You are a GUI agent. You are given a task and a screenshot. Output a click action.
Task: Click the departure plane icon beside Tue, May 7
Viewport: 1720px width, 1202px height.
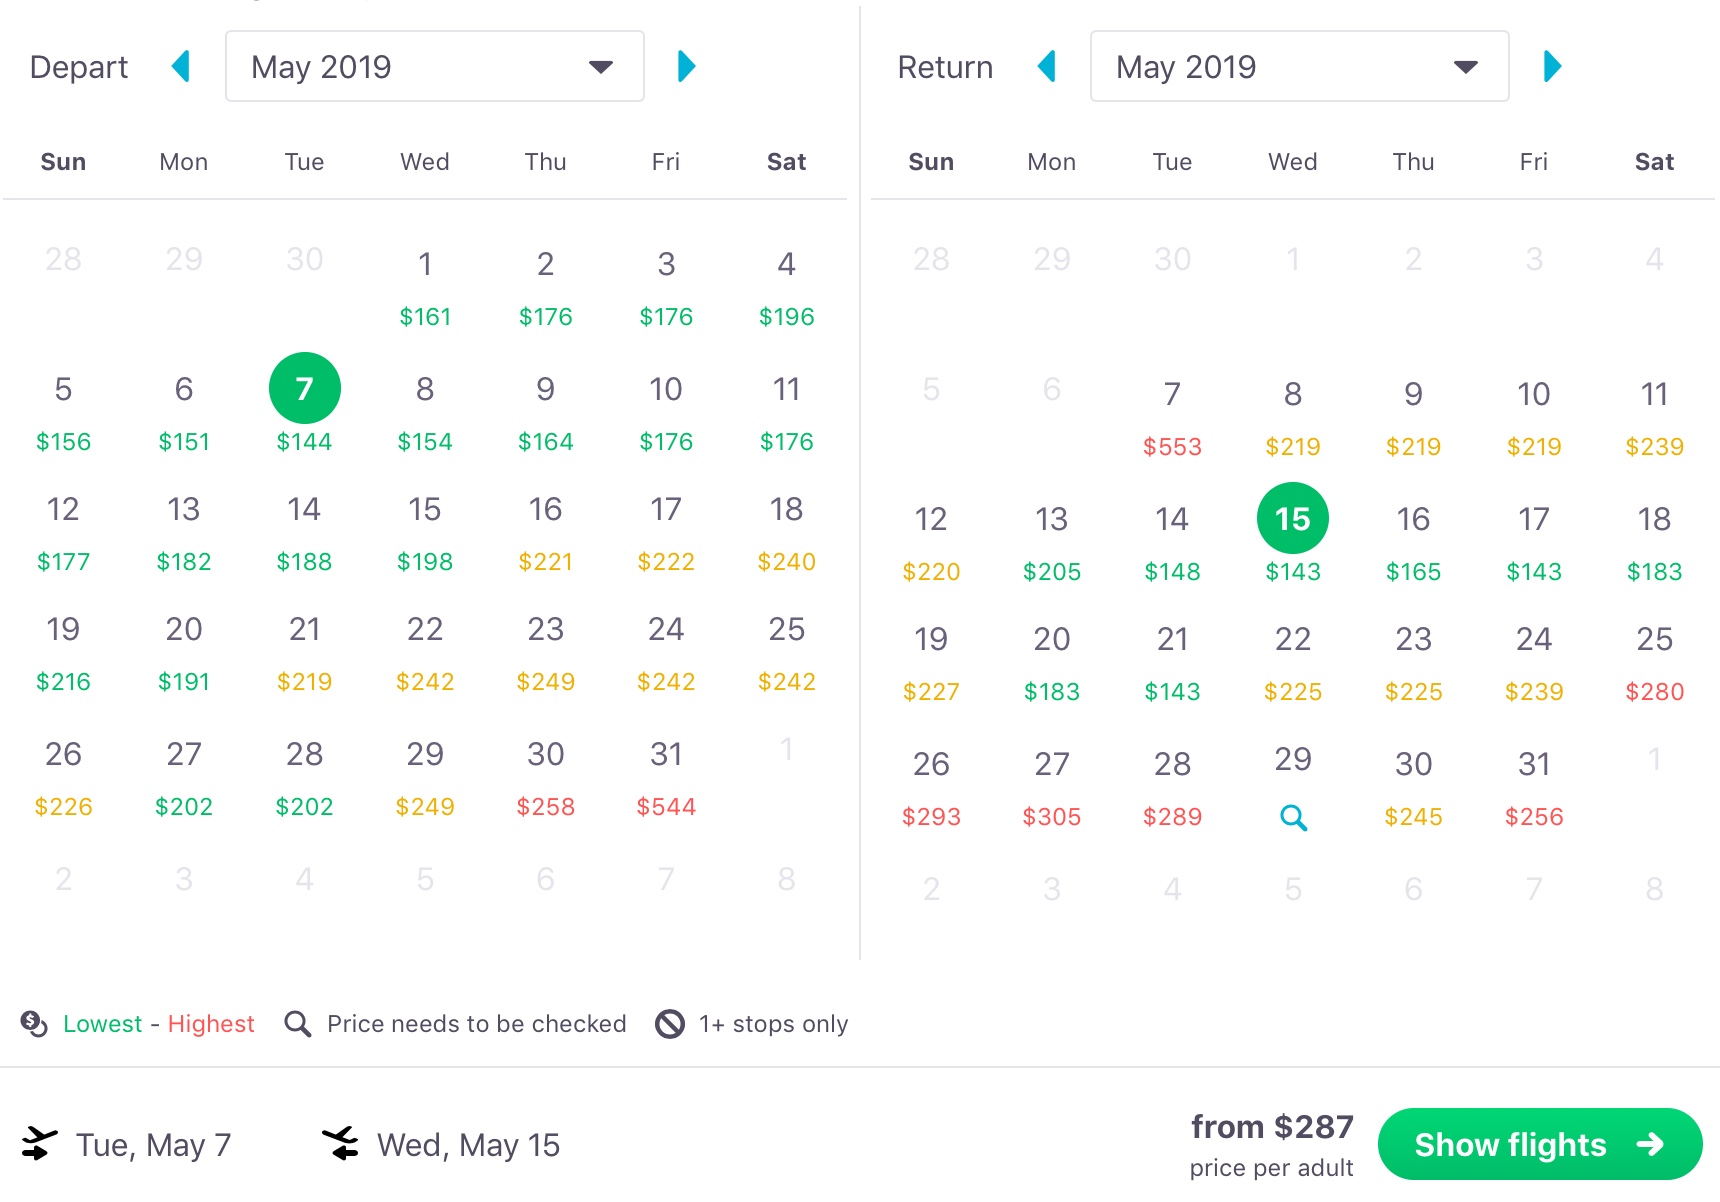pos(40,1144)
